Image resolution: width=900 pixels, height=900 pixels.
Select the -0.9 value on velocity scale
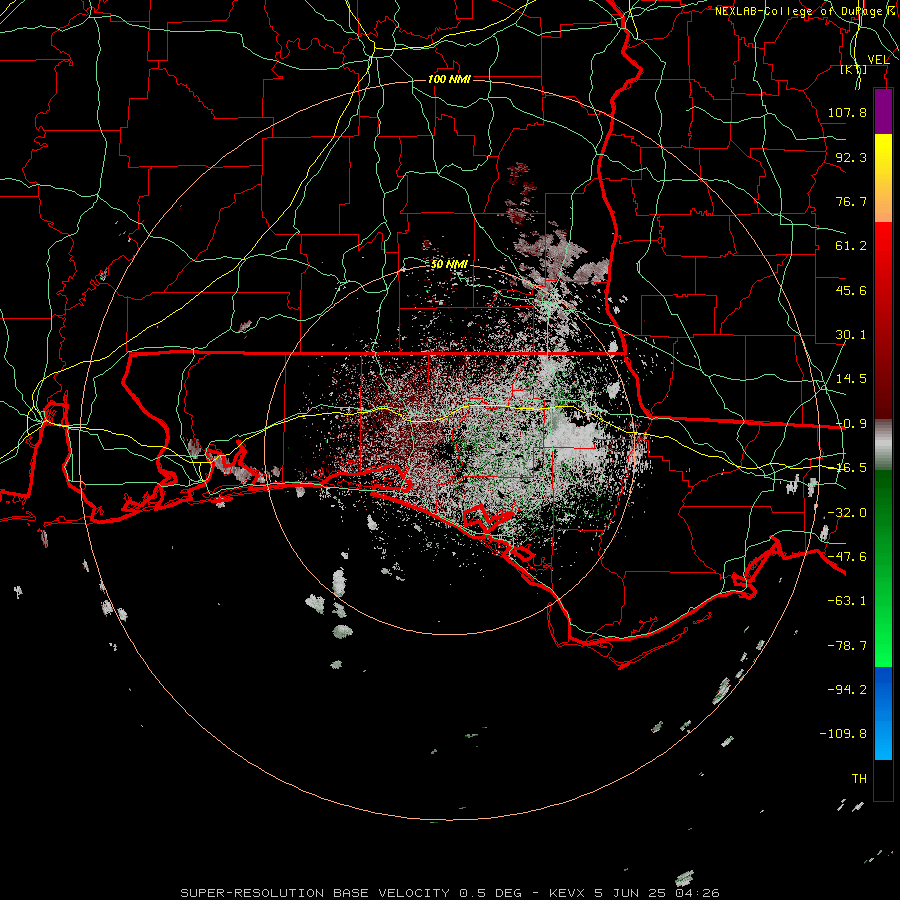pos(851,424)
